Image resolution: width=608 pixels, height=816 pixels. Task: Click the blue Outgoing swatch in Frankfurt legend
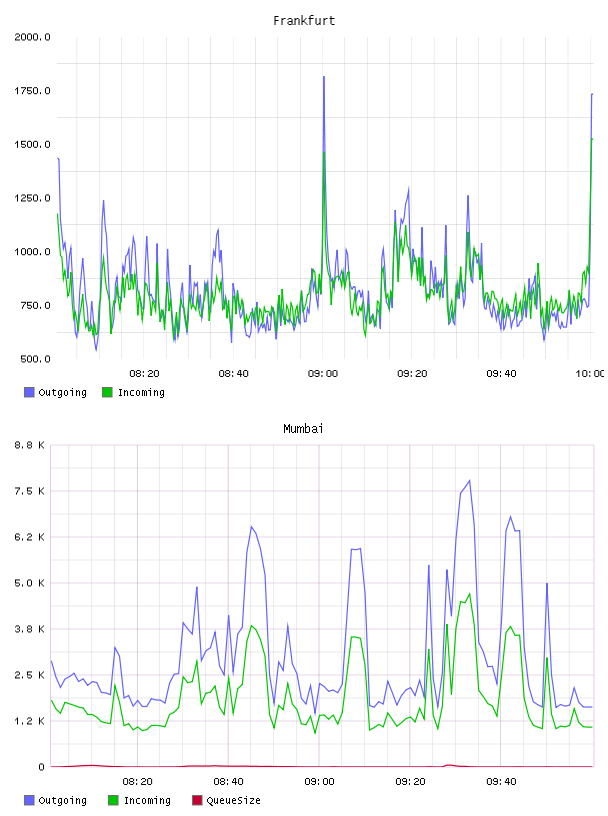click(x=29, y=392)
